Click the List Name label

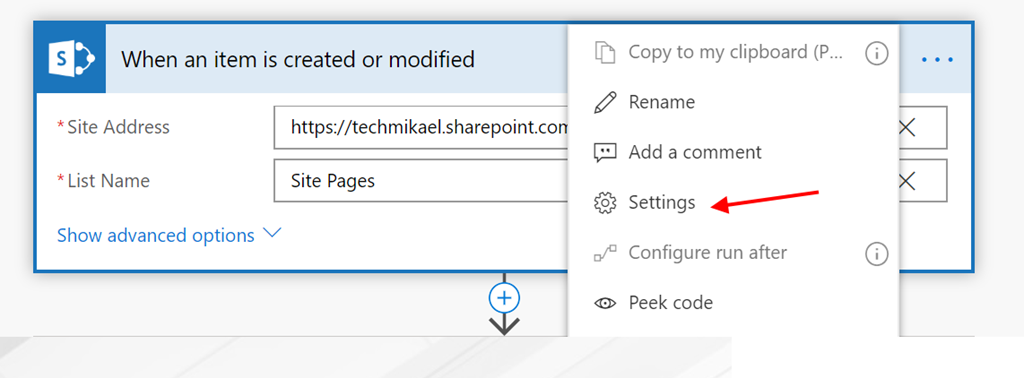(x=108, y=181)
